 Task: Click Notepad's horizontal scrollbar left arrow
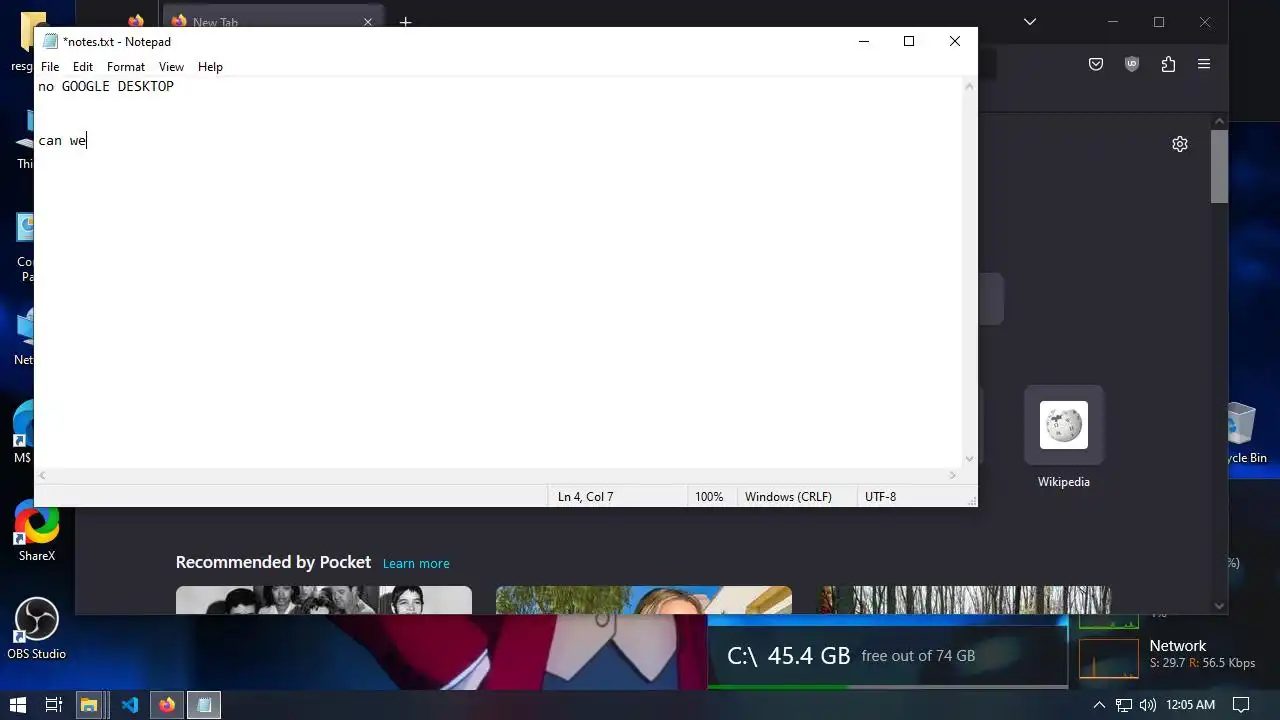43,476
